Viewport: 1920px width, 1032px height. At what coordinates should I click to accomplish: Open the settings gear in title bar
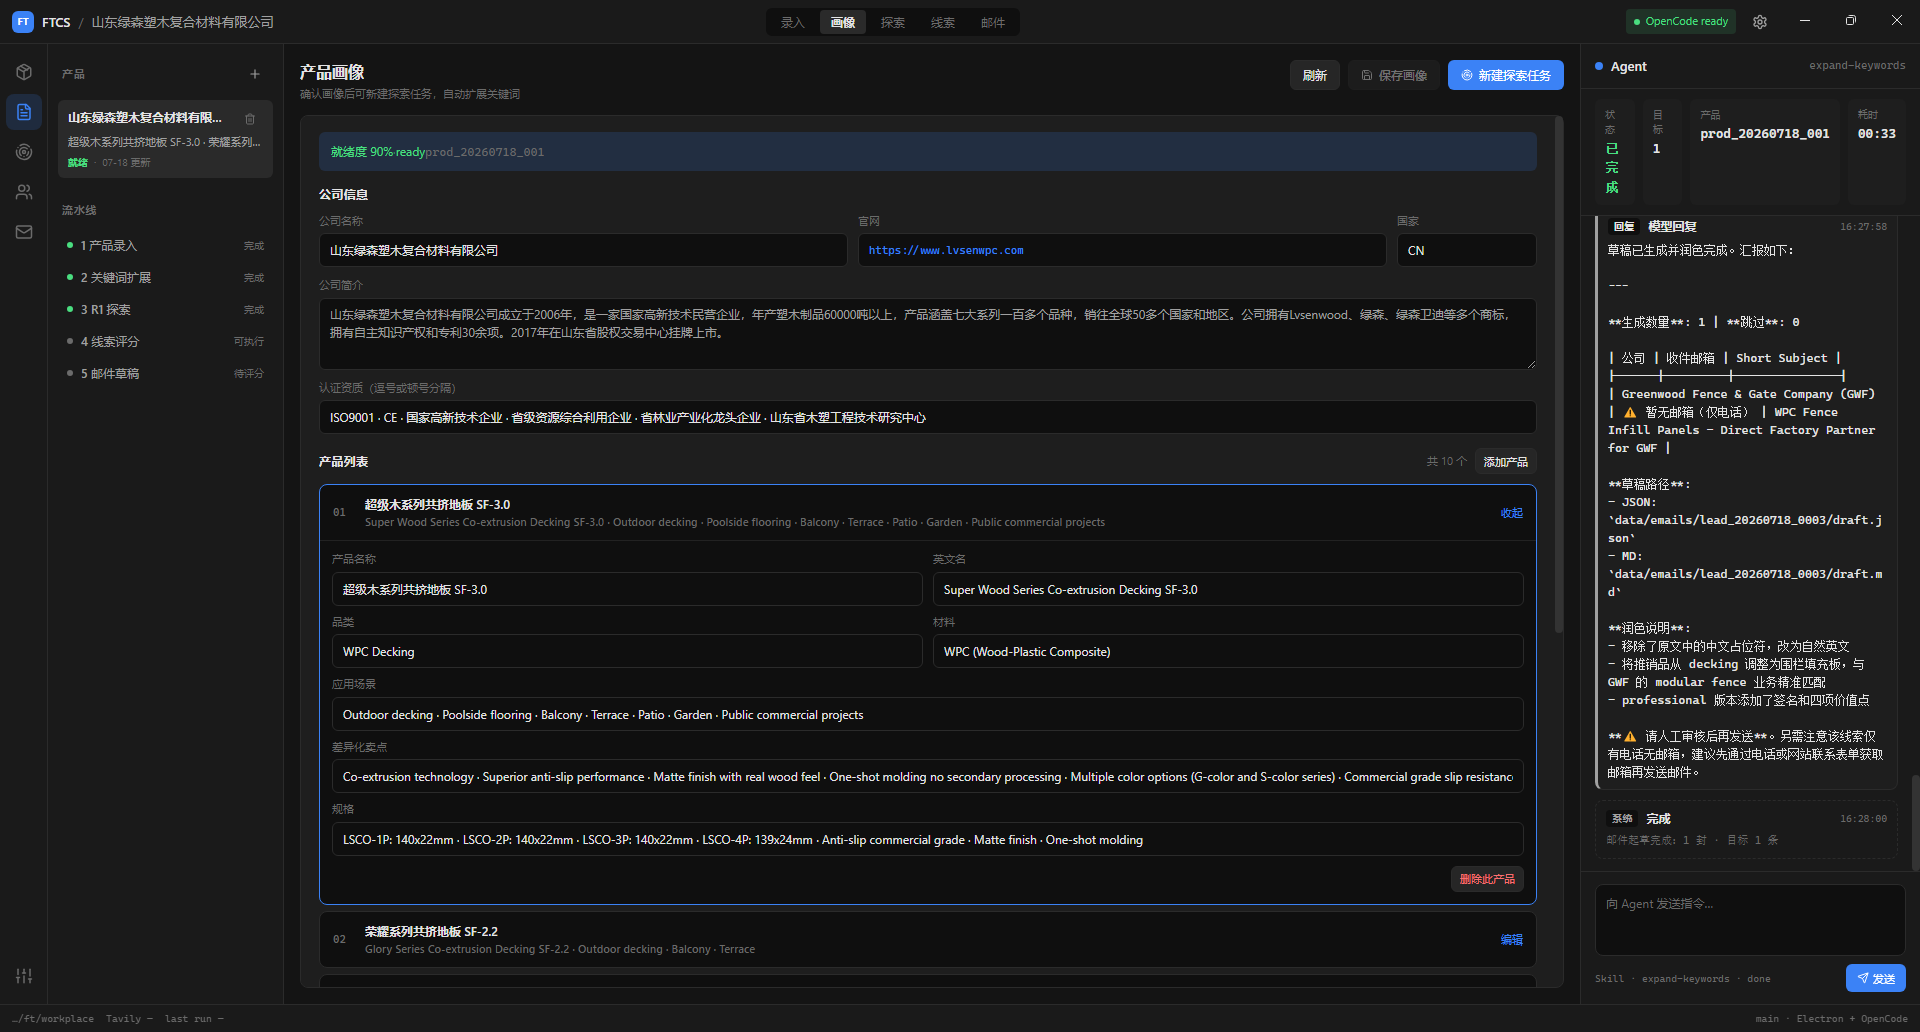tap(1760, 22)
